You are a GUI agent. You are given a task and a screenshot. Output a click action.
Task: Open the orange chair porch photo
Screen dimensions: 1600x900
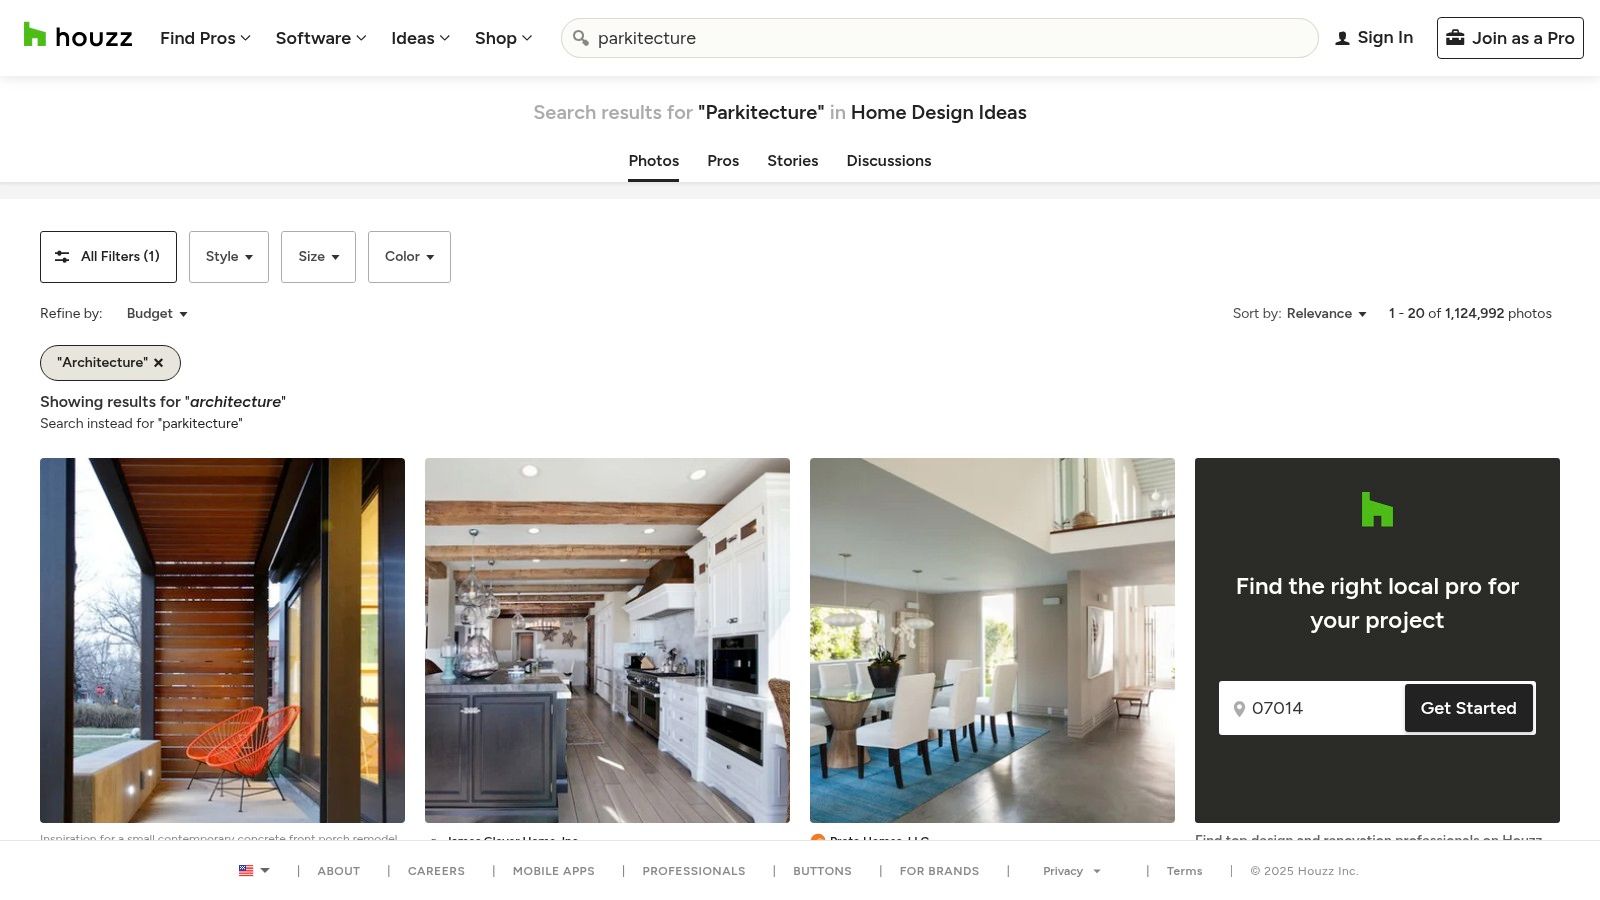[222, 640]
